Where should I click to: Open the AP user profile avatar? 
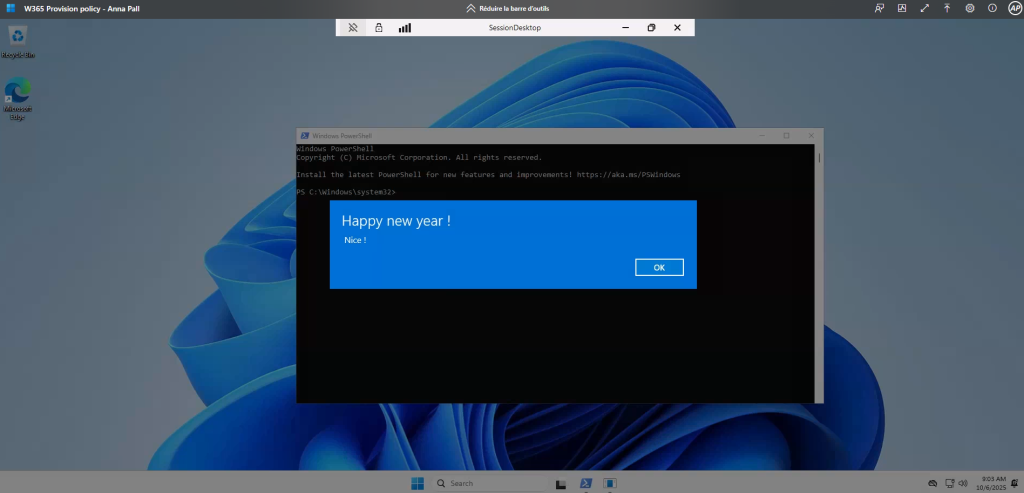1014,8
